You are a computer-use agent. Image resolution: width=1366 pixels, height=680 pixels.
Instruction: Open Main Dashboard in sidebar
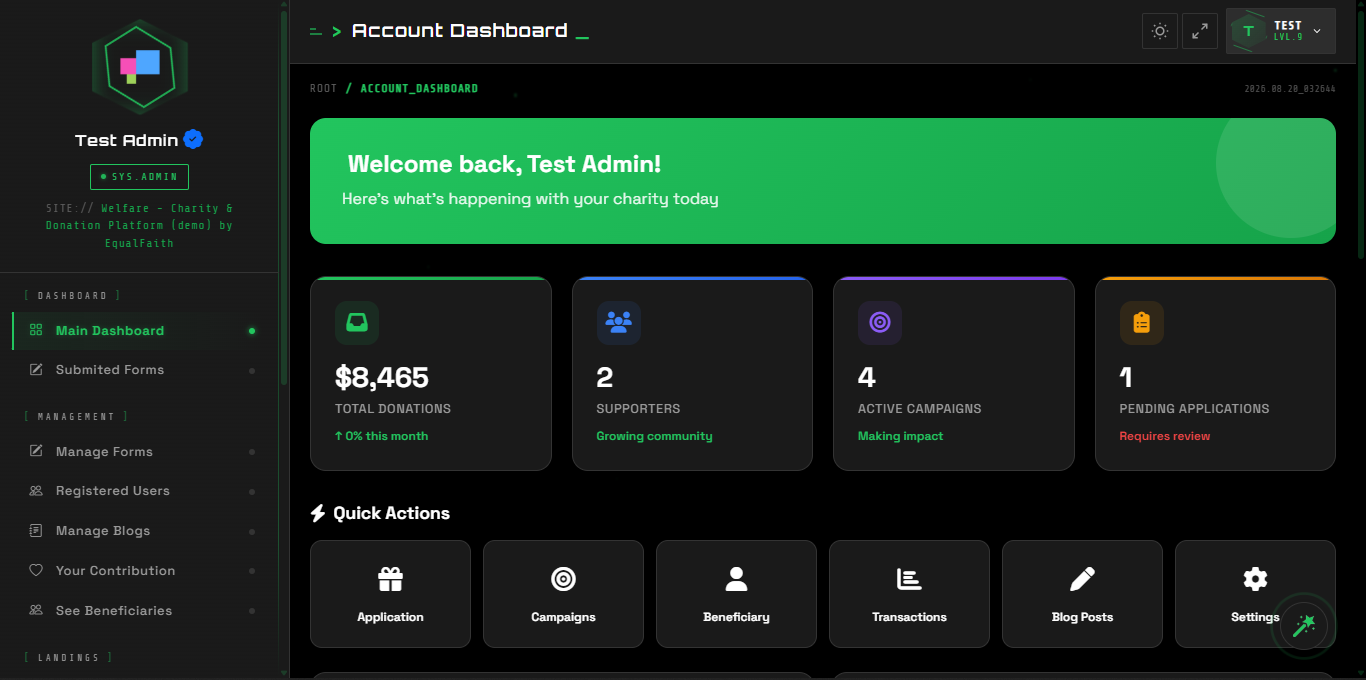point(139,331)
